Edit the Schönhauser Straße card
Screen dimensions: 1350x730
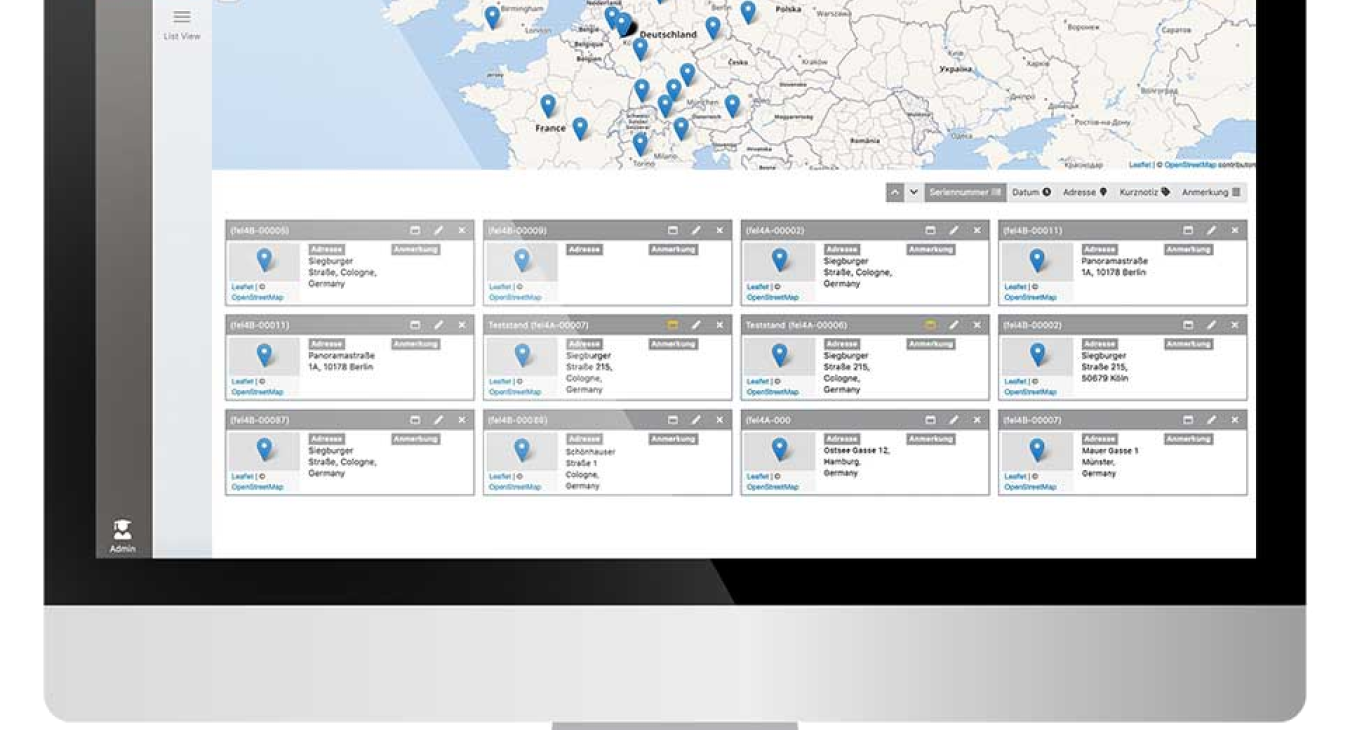[x=696, y=420]
